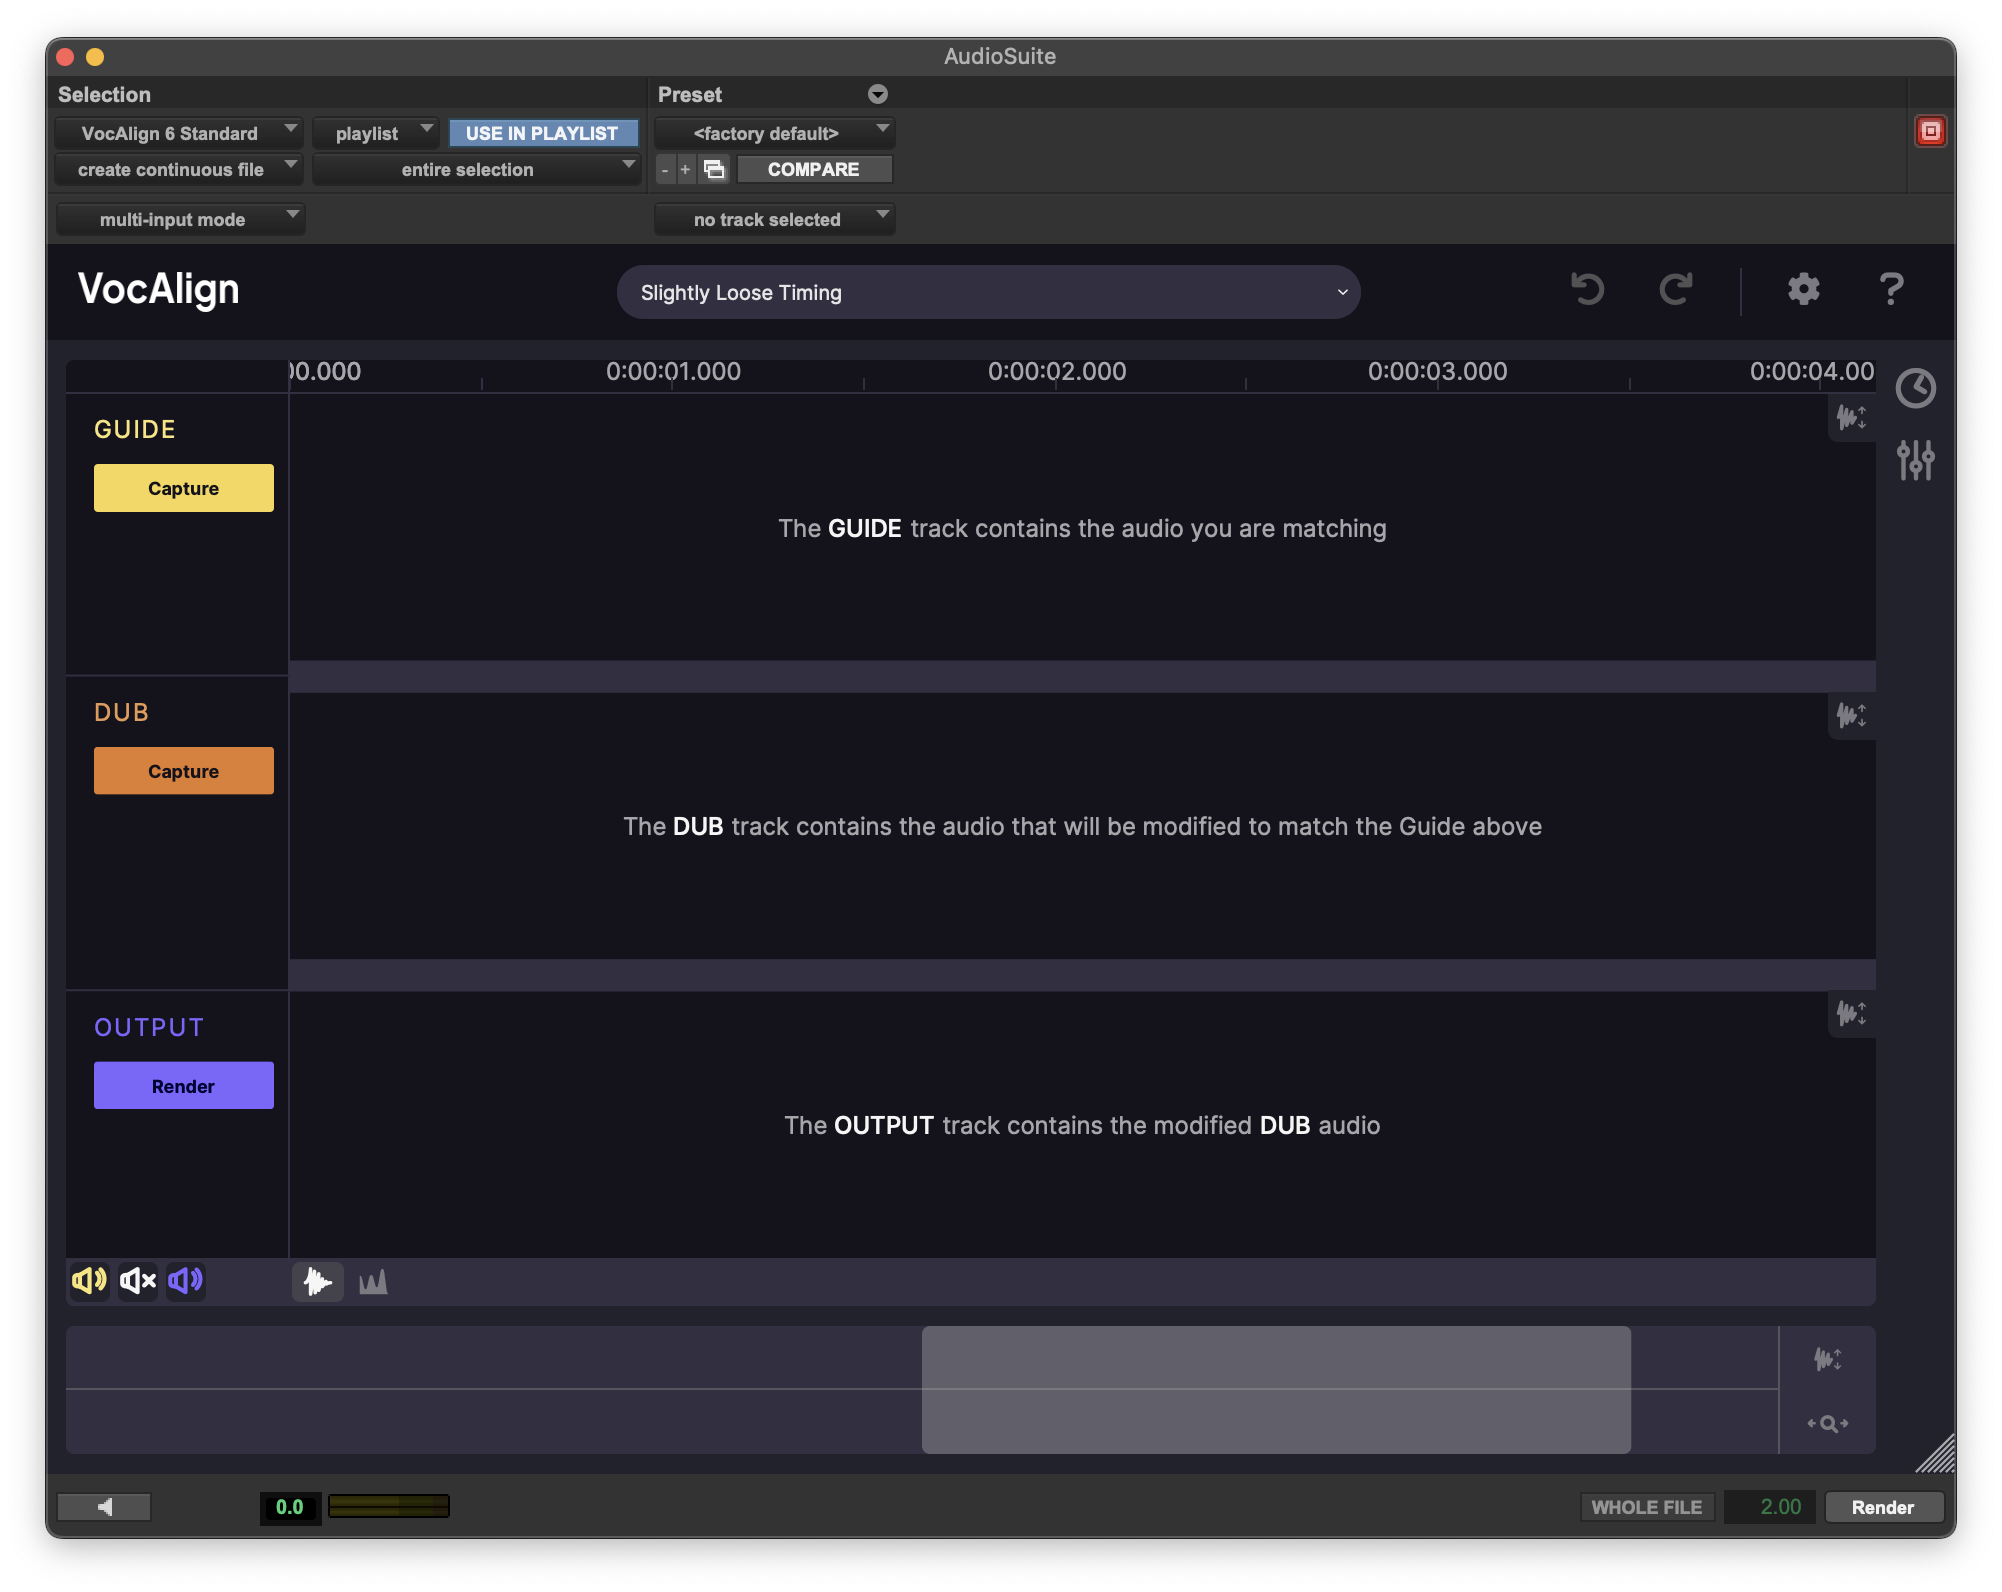Open VocAlign settings gear

(1803, 290)
